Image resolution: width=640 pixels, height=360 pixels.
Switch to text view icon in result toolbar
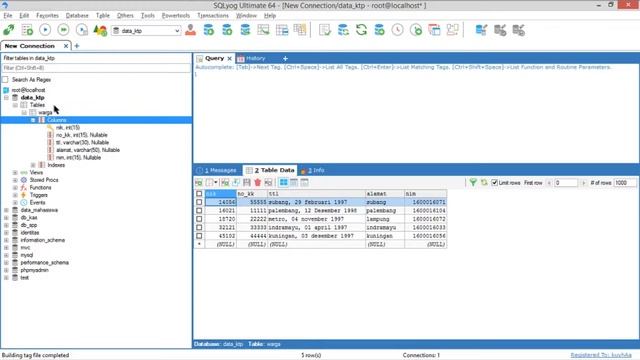304,182
